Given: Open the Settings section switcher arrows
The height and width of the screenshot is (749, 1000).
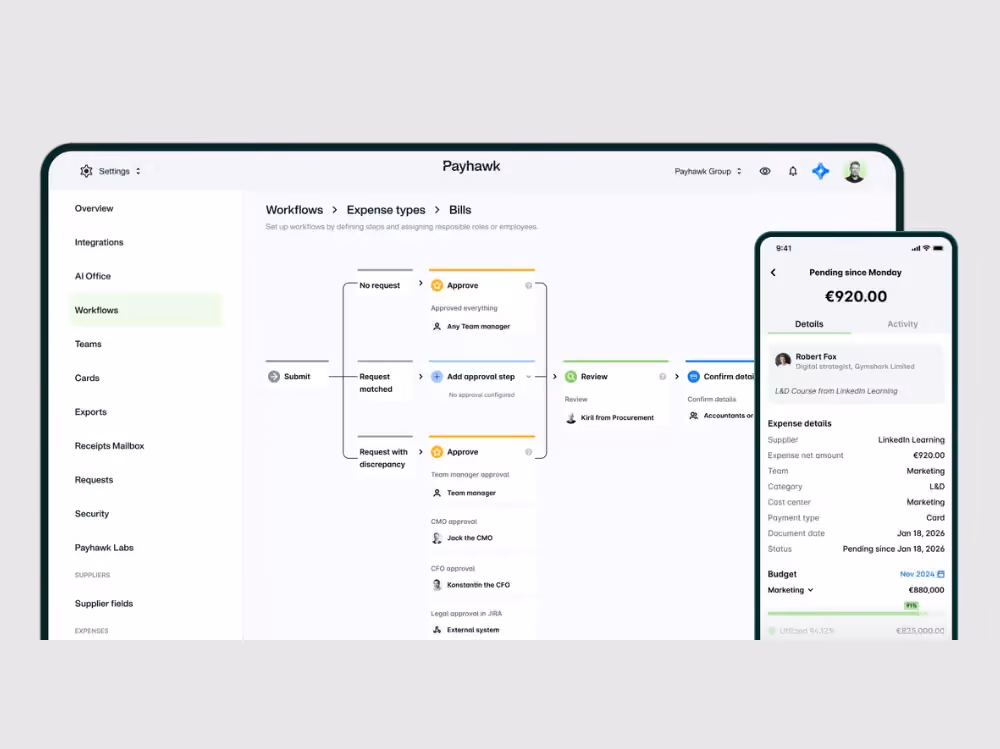Looking at the screenshot, I should pyautogui.click(x=138, y=171).
